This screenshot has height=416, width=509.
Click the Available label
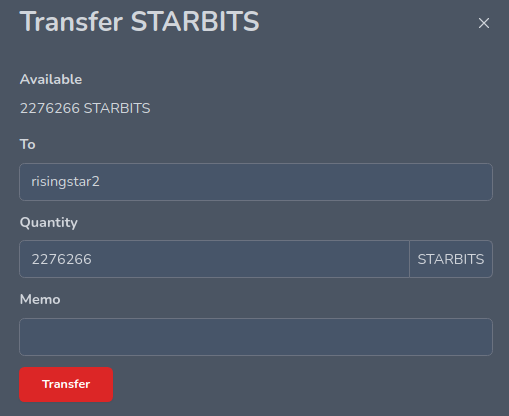(x=51, y=79)
